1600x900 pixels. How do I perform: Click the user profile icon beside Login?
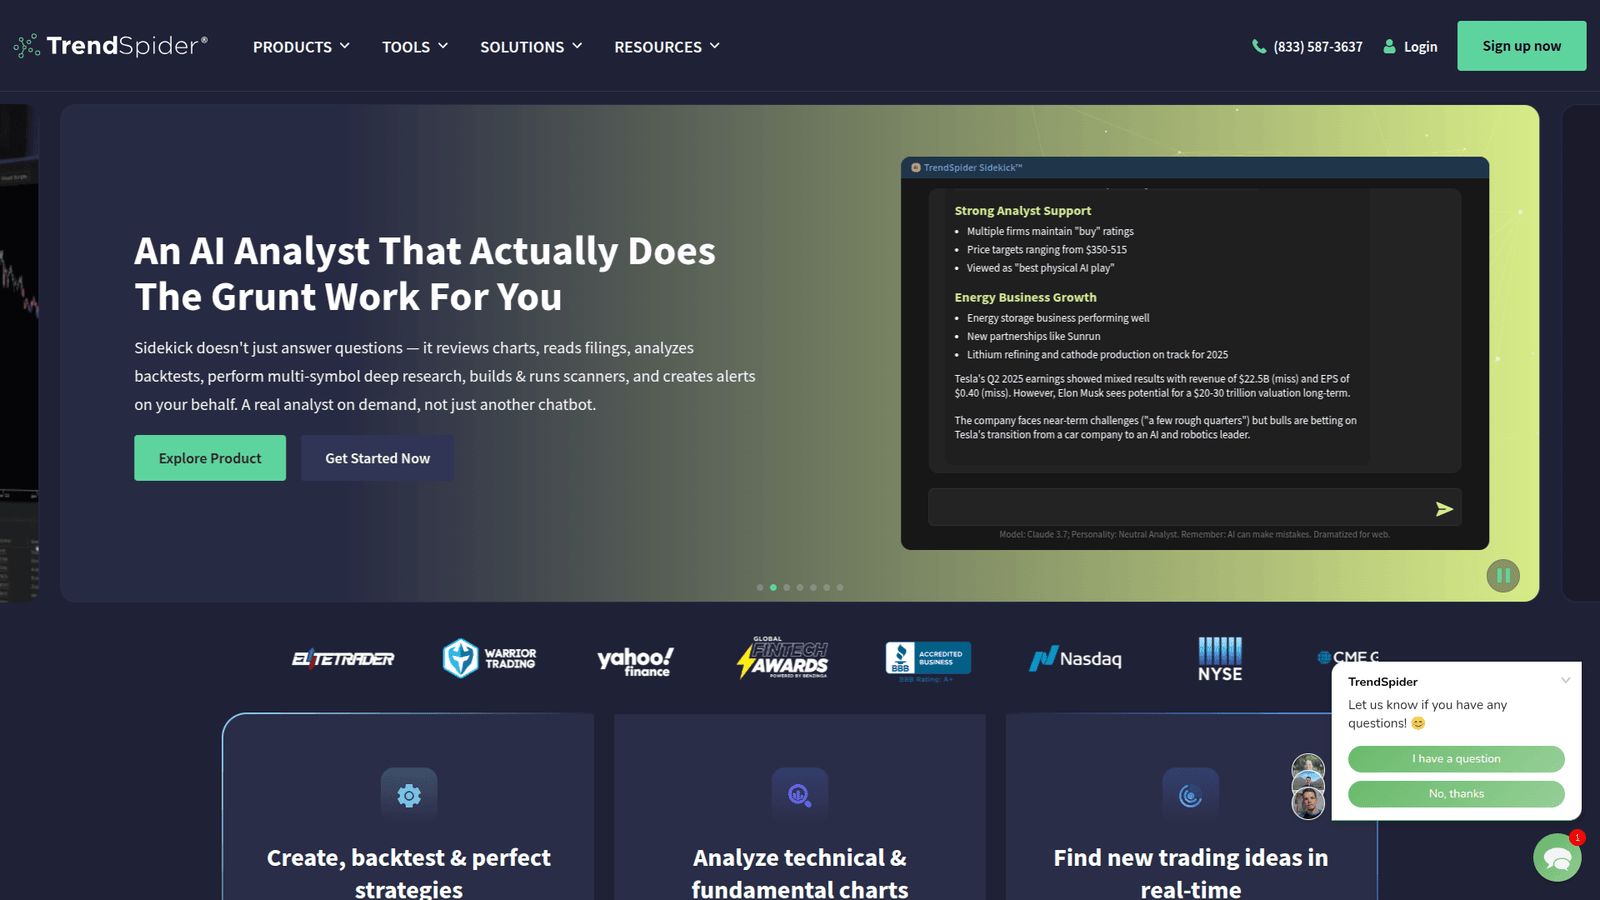click(x=1389, y=46)
